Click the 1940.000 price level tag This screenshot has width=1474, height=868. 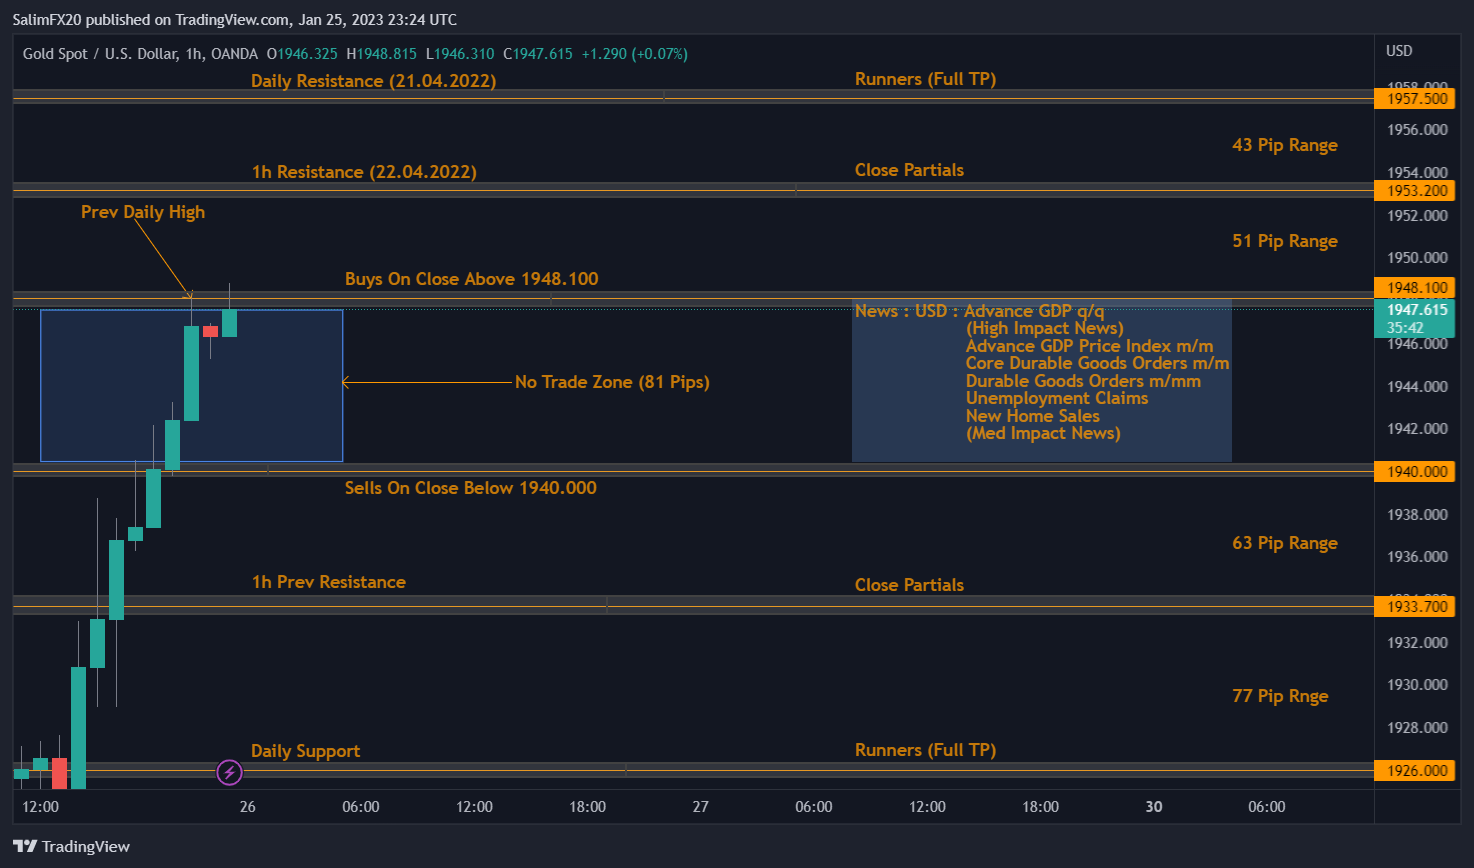pos(1415,472)
